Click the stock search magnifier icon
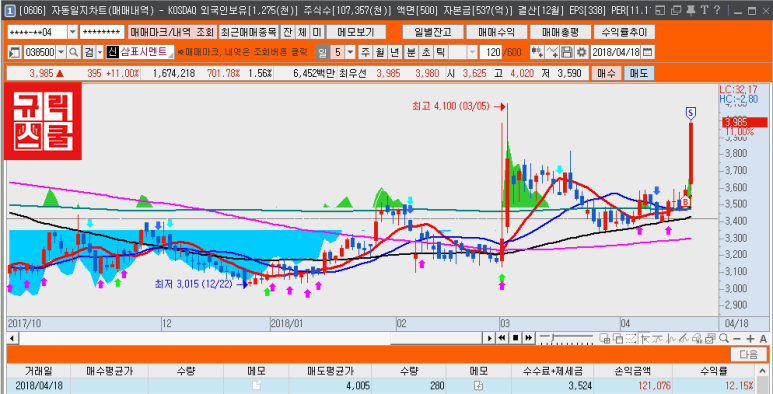The image size is (773, 394). 73,52
